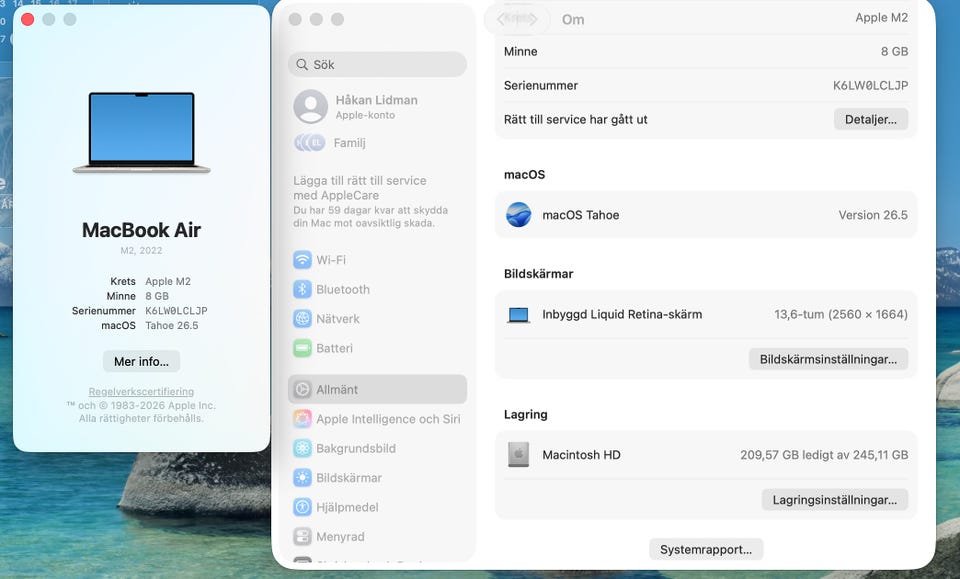This screenshot has height=579, width=960.
Task: Click the 8 GB Minne value in settings
Action: point(894,51)
